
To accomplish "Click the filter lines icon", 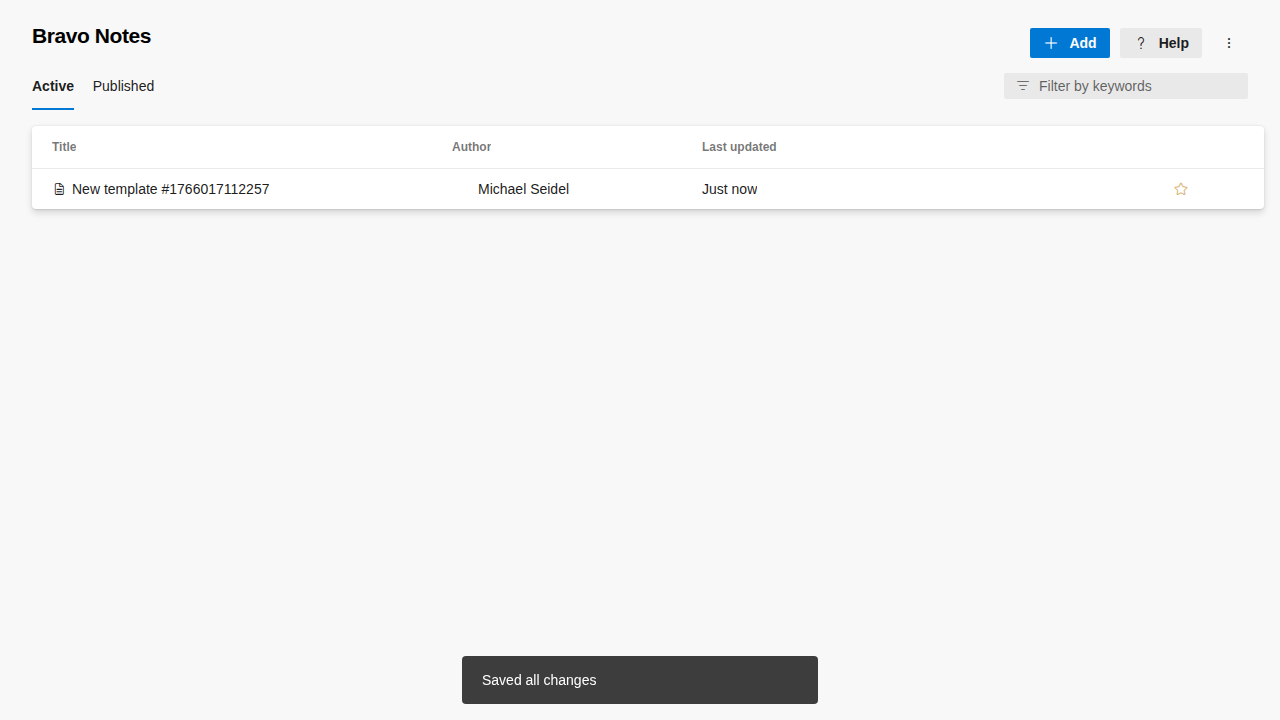I will click(1023, 86).
